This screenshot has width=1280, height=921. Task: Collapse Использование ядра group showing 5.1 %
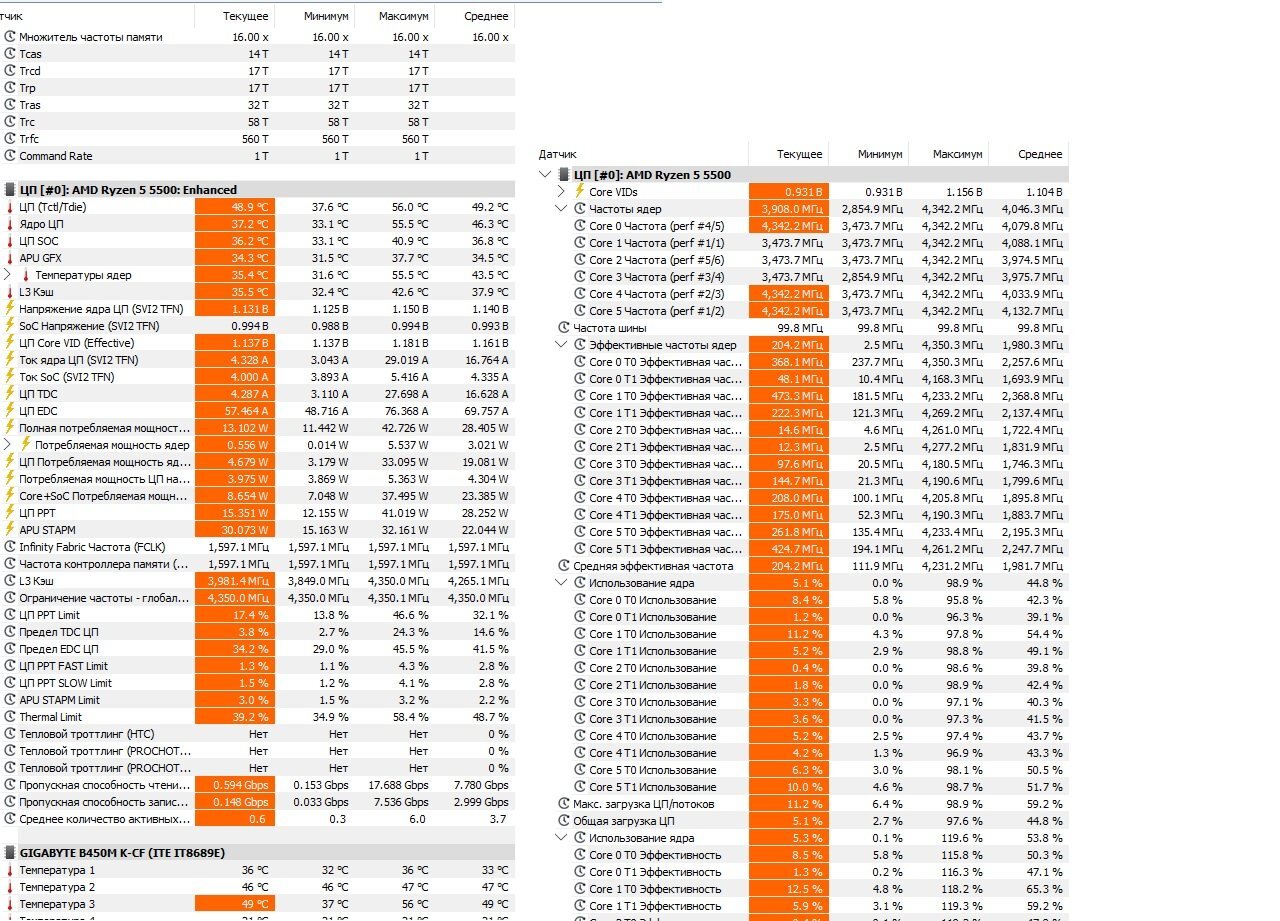click(x=561, y=583)
